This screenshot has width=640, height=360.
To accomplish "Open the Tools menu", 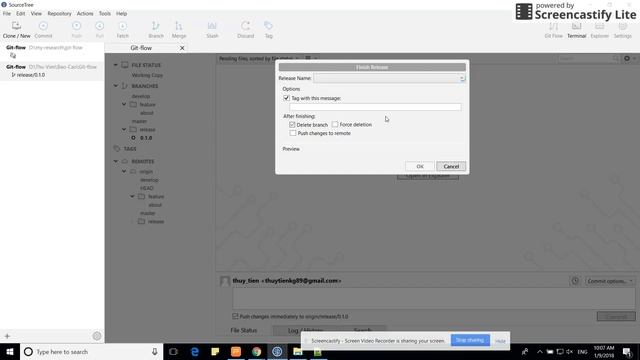I will 105,13.
